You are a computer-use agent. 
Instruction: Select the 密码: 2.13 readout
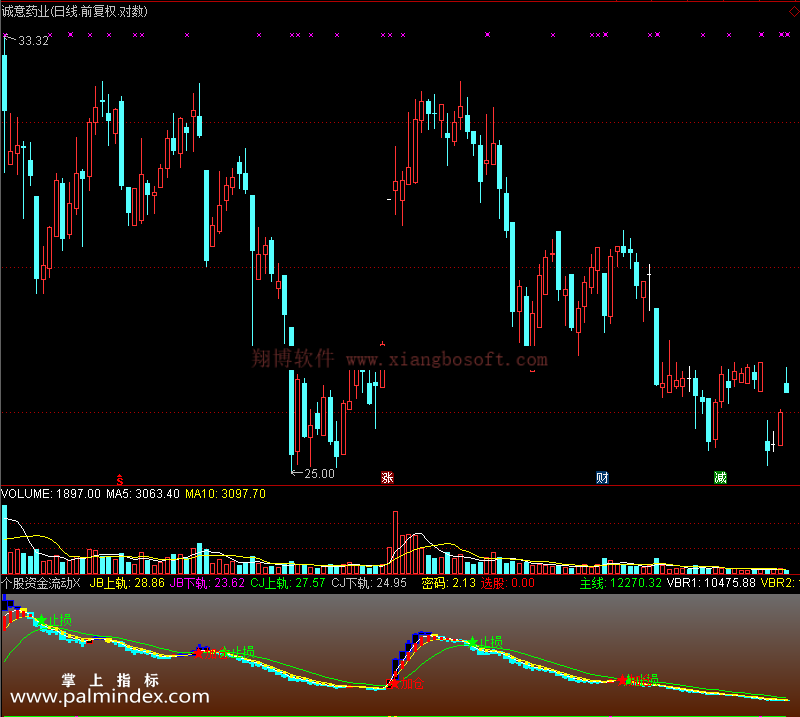click(449, 583)
